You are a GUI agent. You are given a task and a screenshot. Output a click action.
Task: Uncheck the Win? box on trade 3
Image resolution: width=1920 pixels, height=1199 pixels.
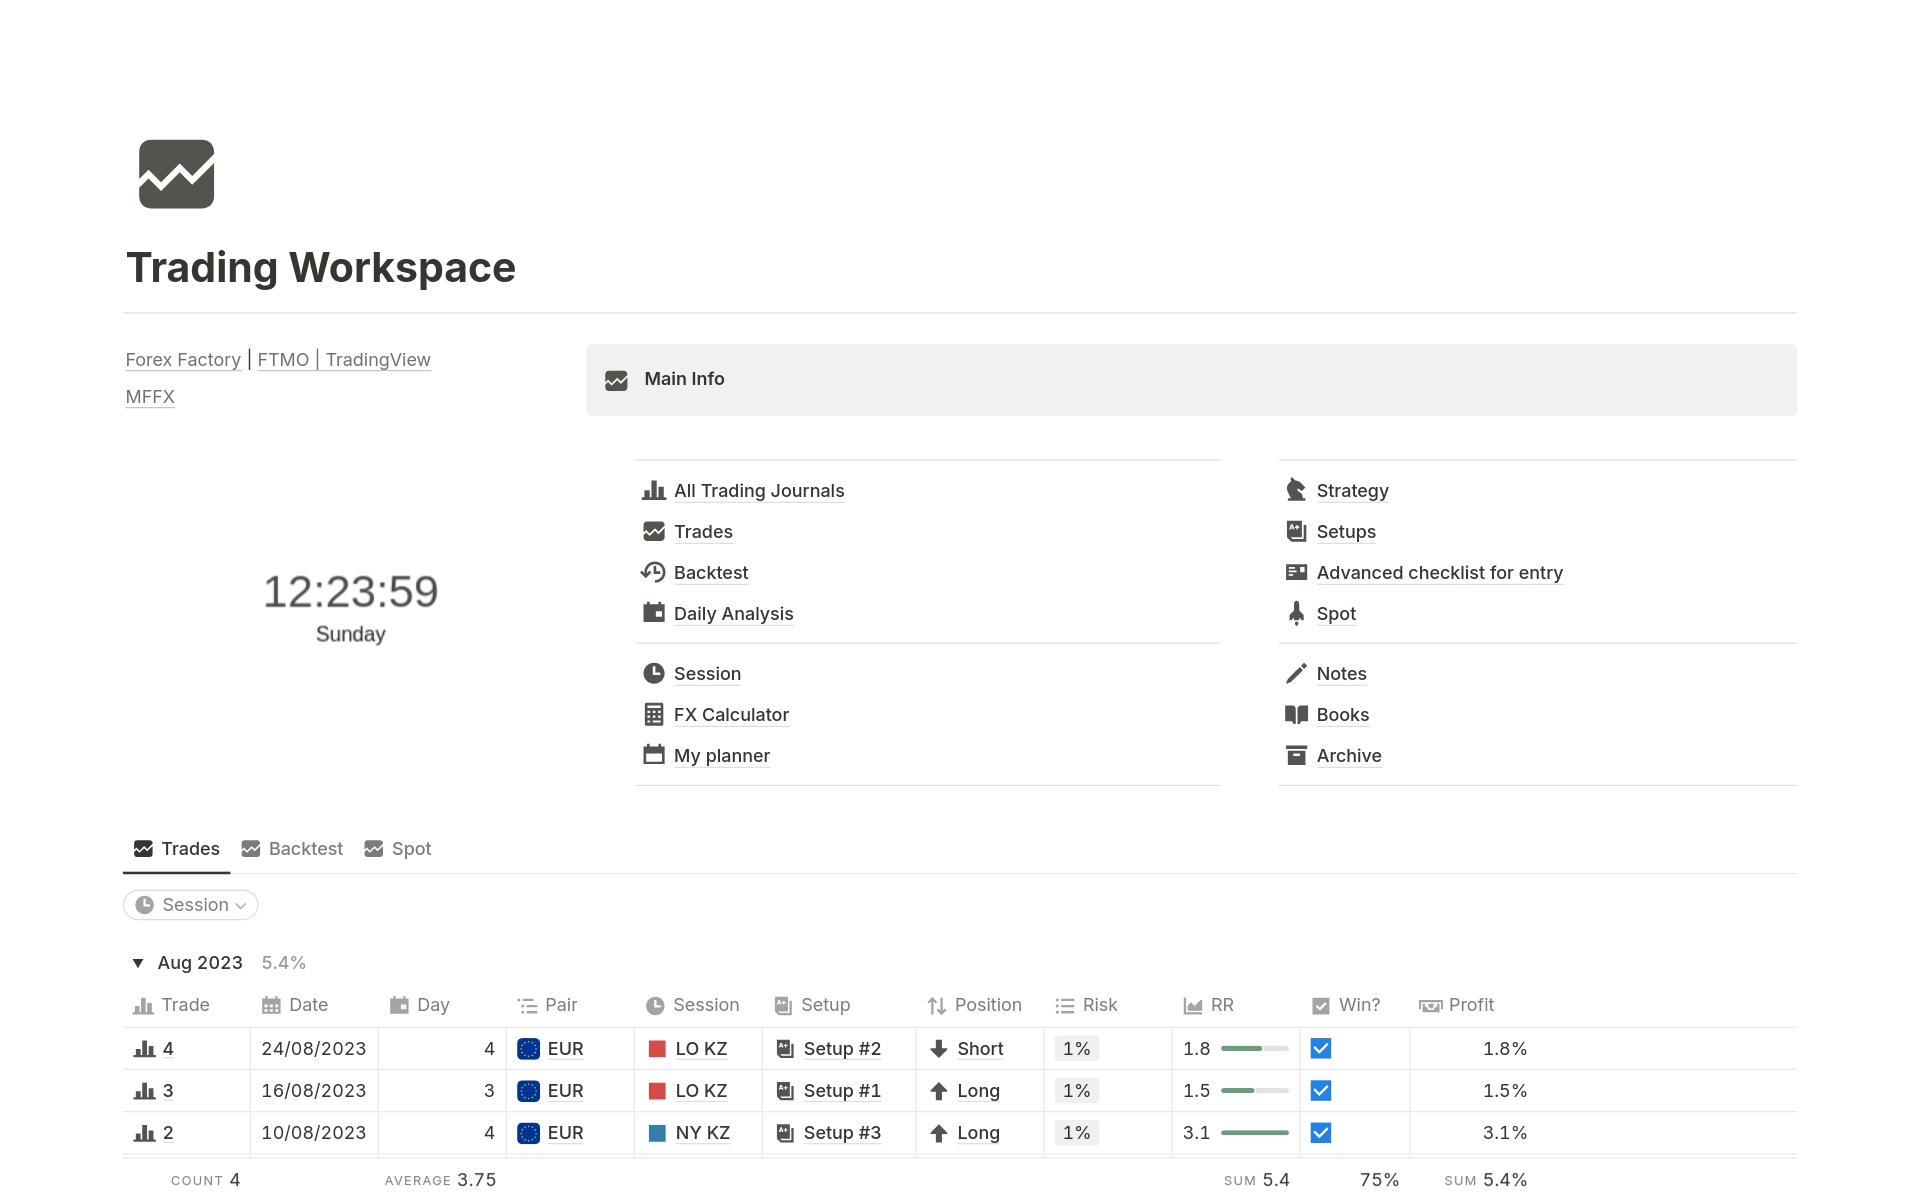(x=1320, y=1090)
